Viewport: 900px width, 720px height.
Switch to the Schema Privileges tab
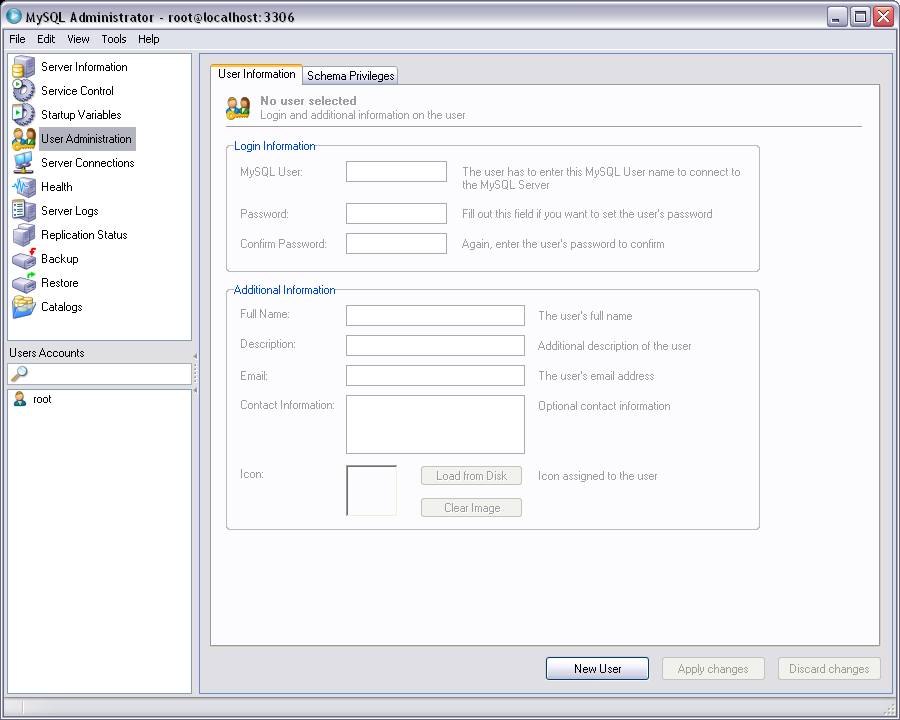351,76
